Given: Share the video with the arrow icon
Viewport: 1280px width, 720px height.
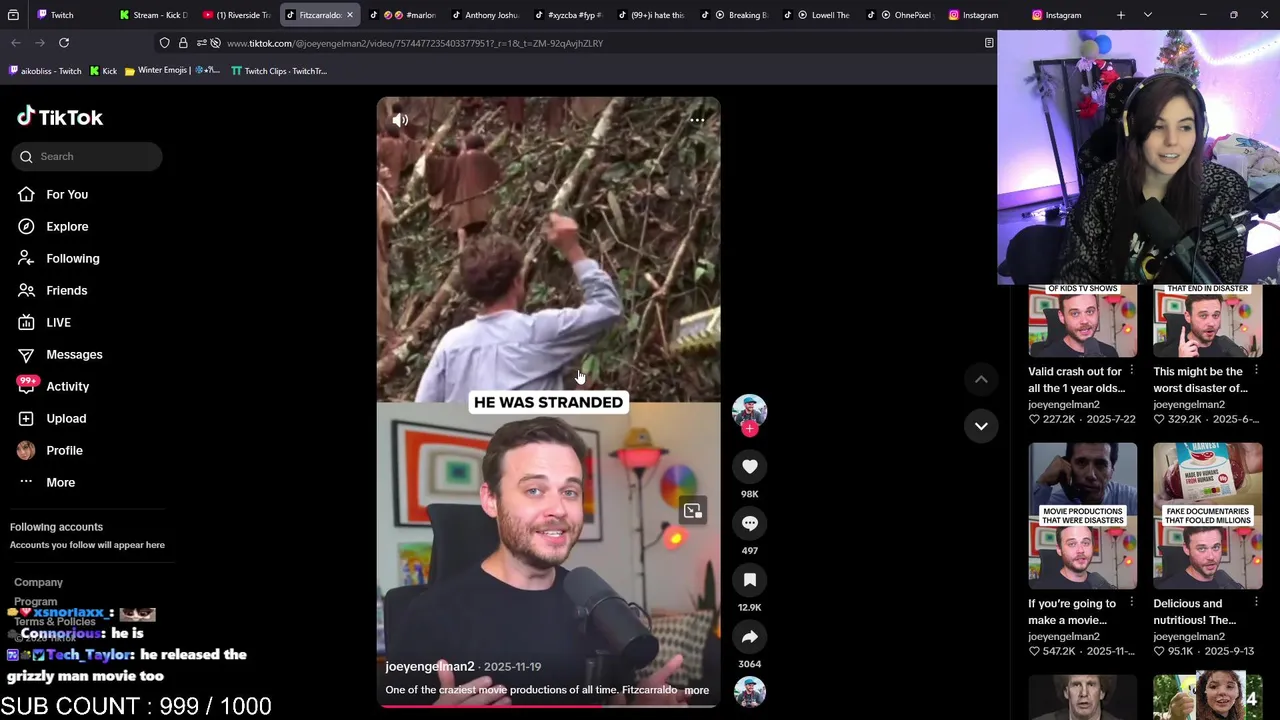Looking at the screenshot, I should 749,637.
